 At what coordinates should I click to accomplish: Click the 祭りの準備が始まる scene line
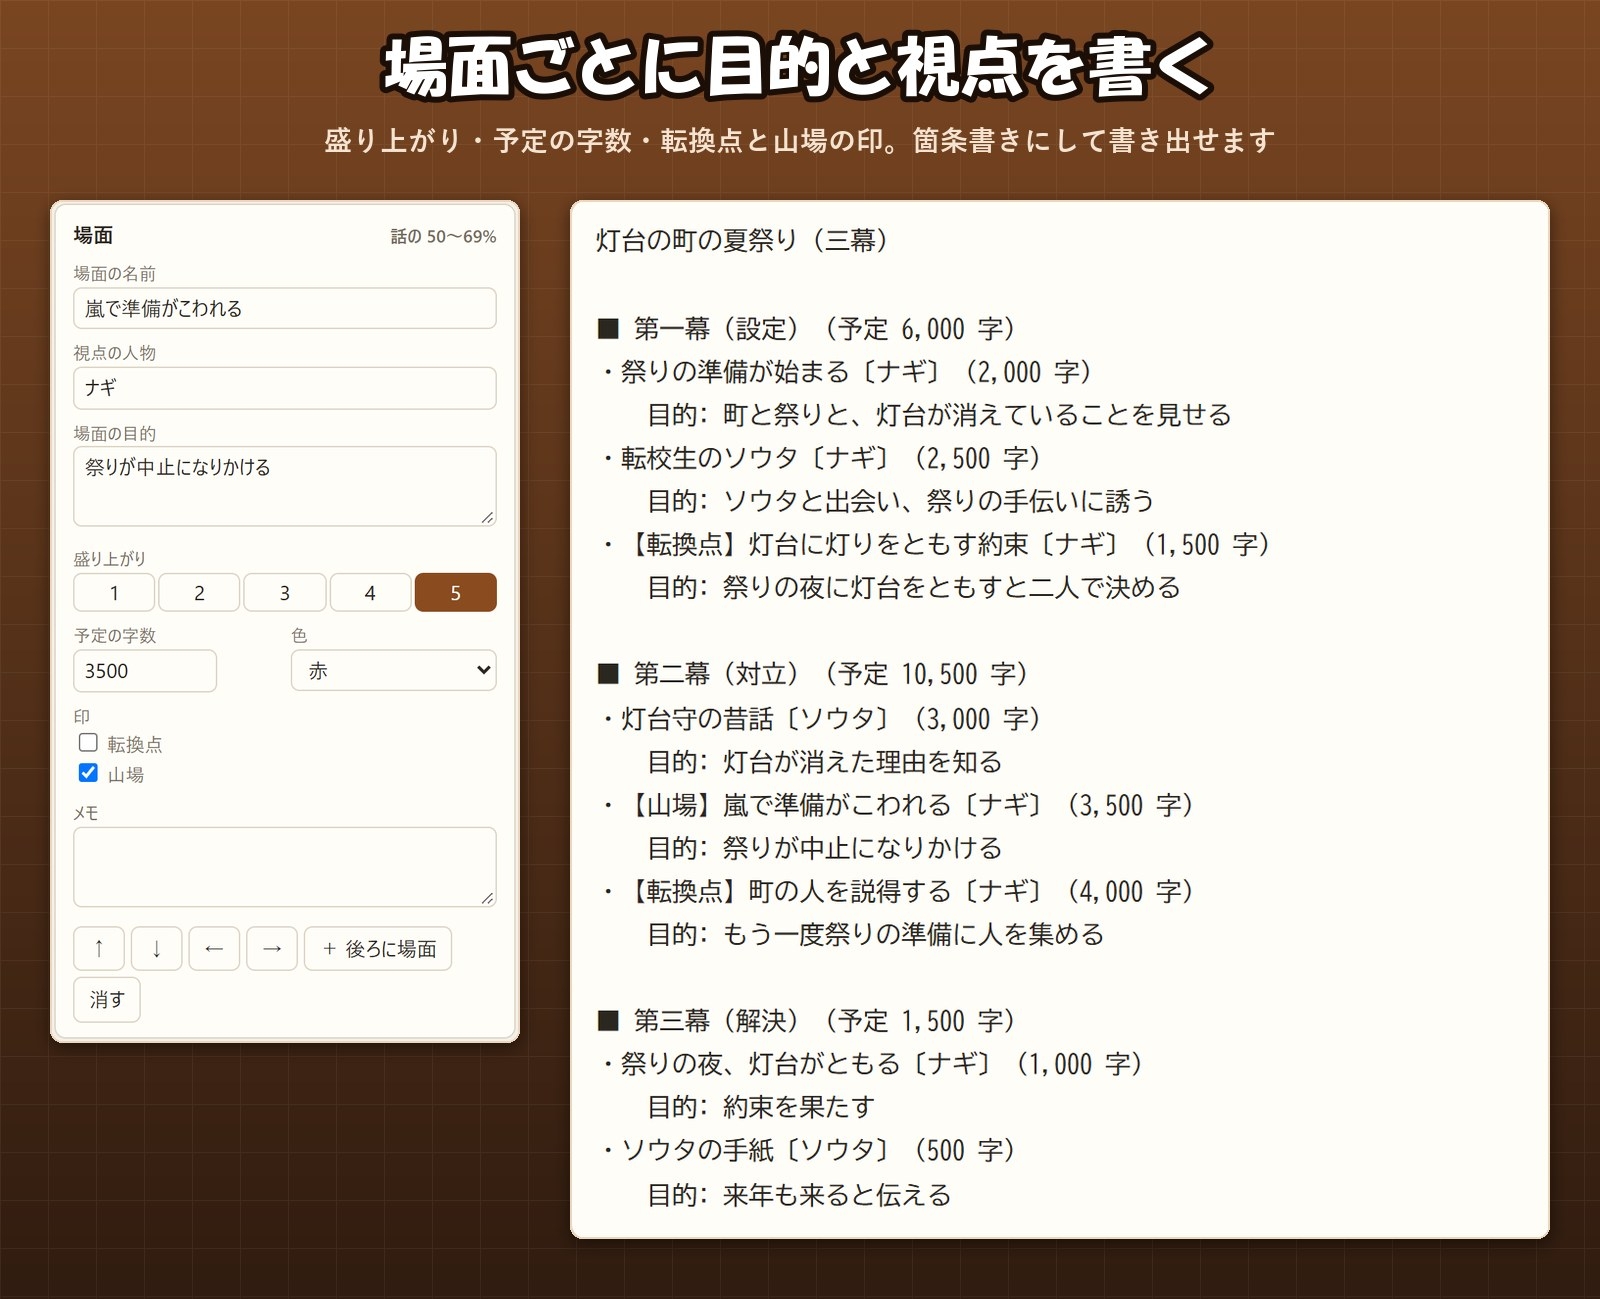pyautogui.click(x=846, y=372)
